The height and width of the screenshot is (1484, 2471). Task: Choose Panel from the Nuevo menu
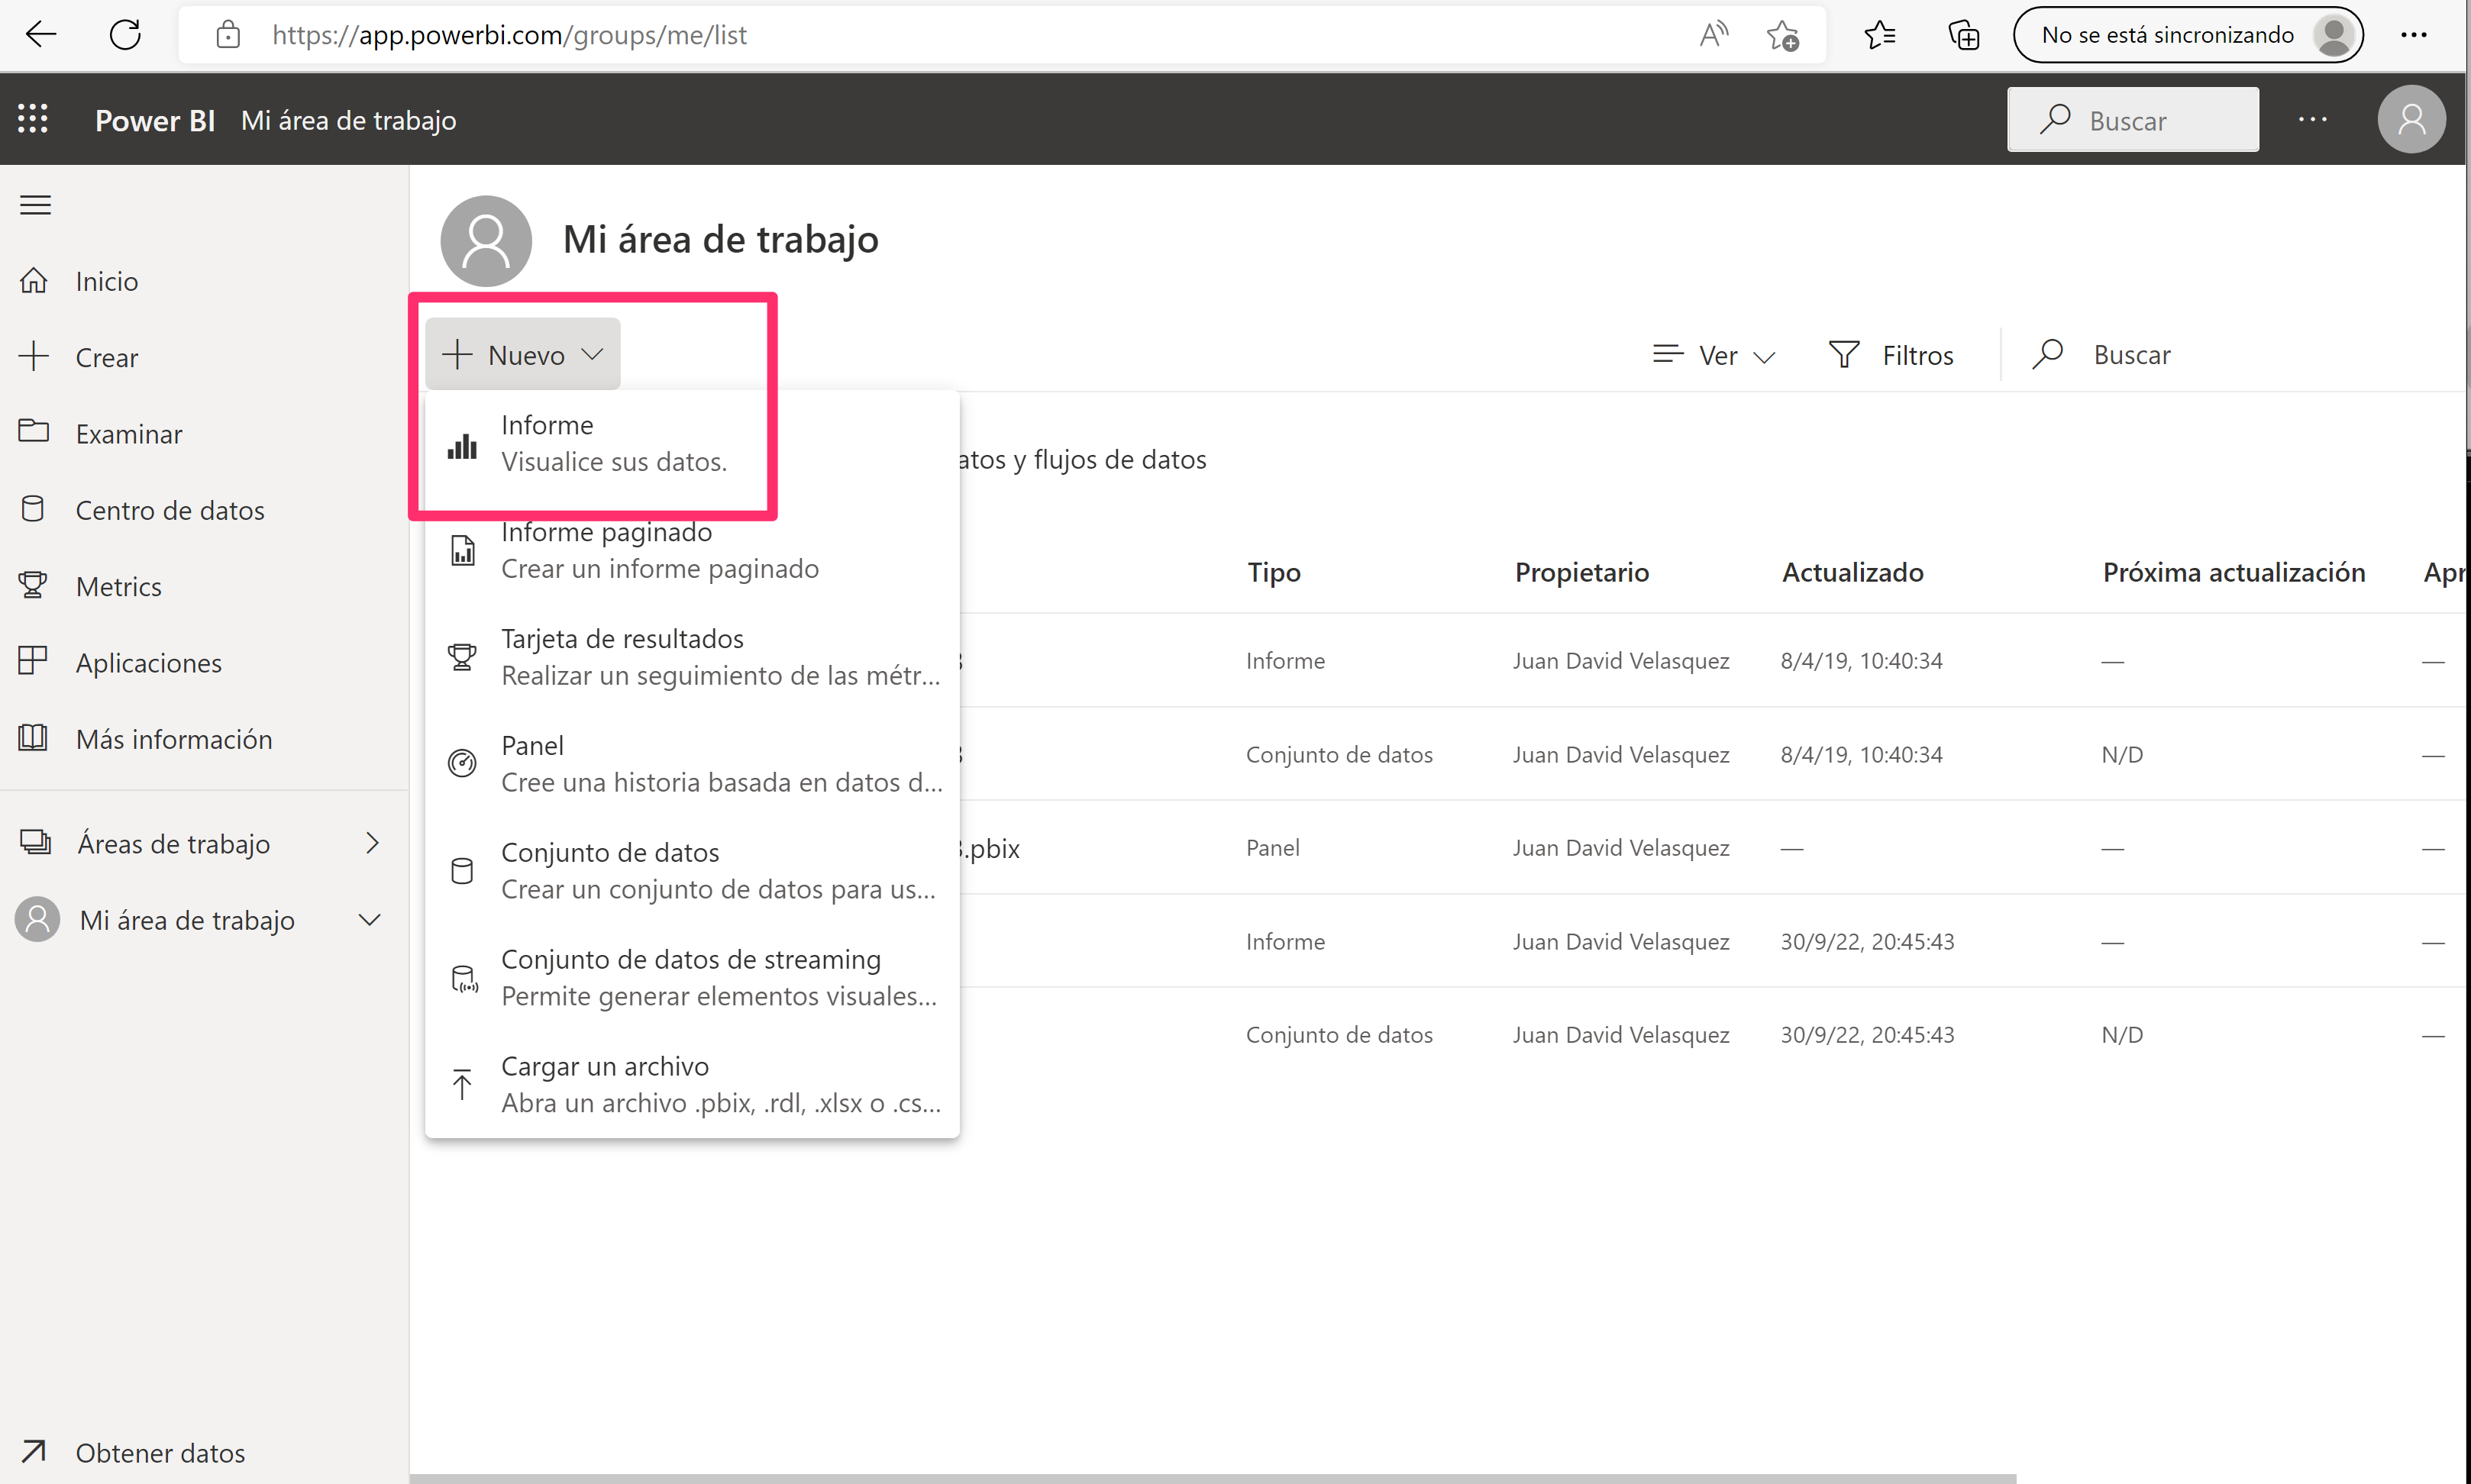(692, 765)
